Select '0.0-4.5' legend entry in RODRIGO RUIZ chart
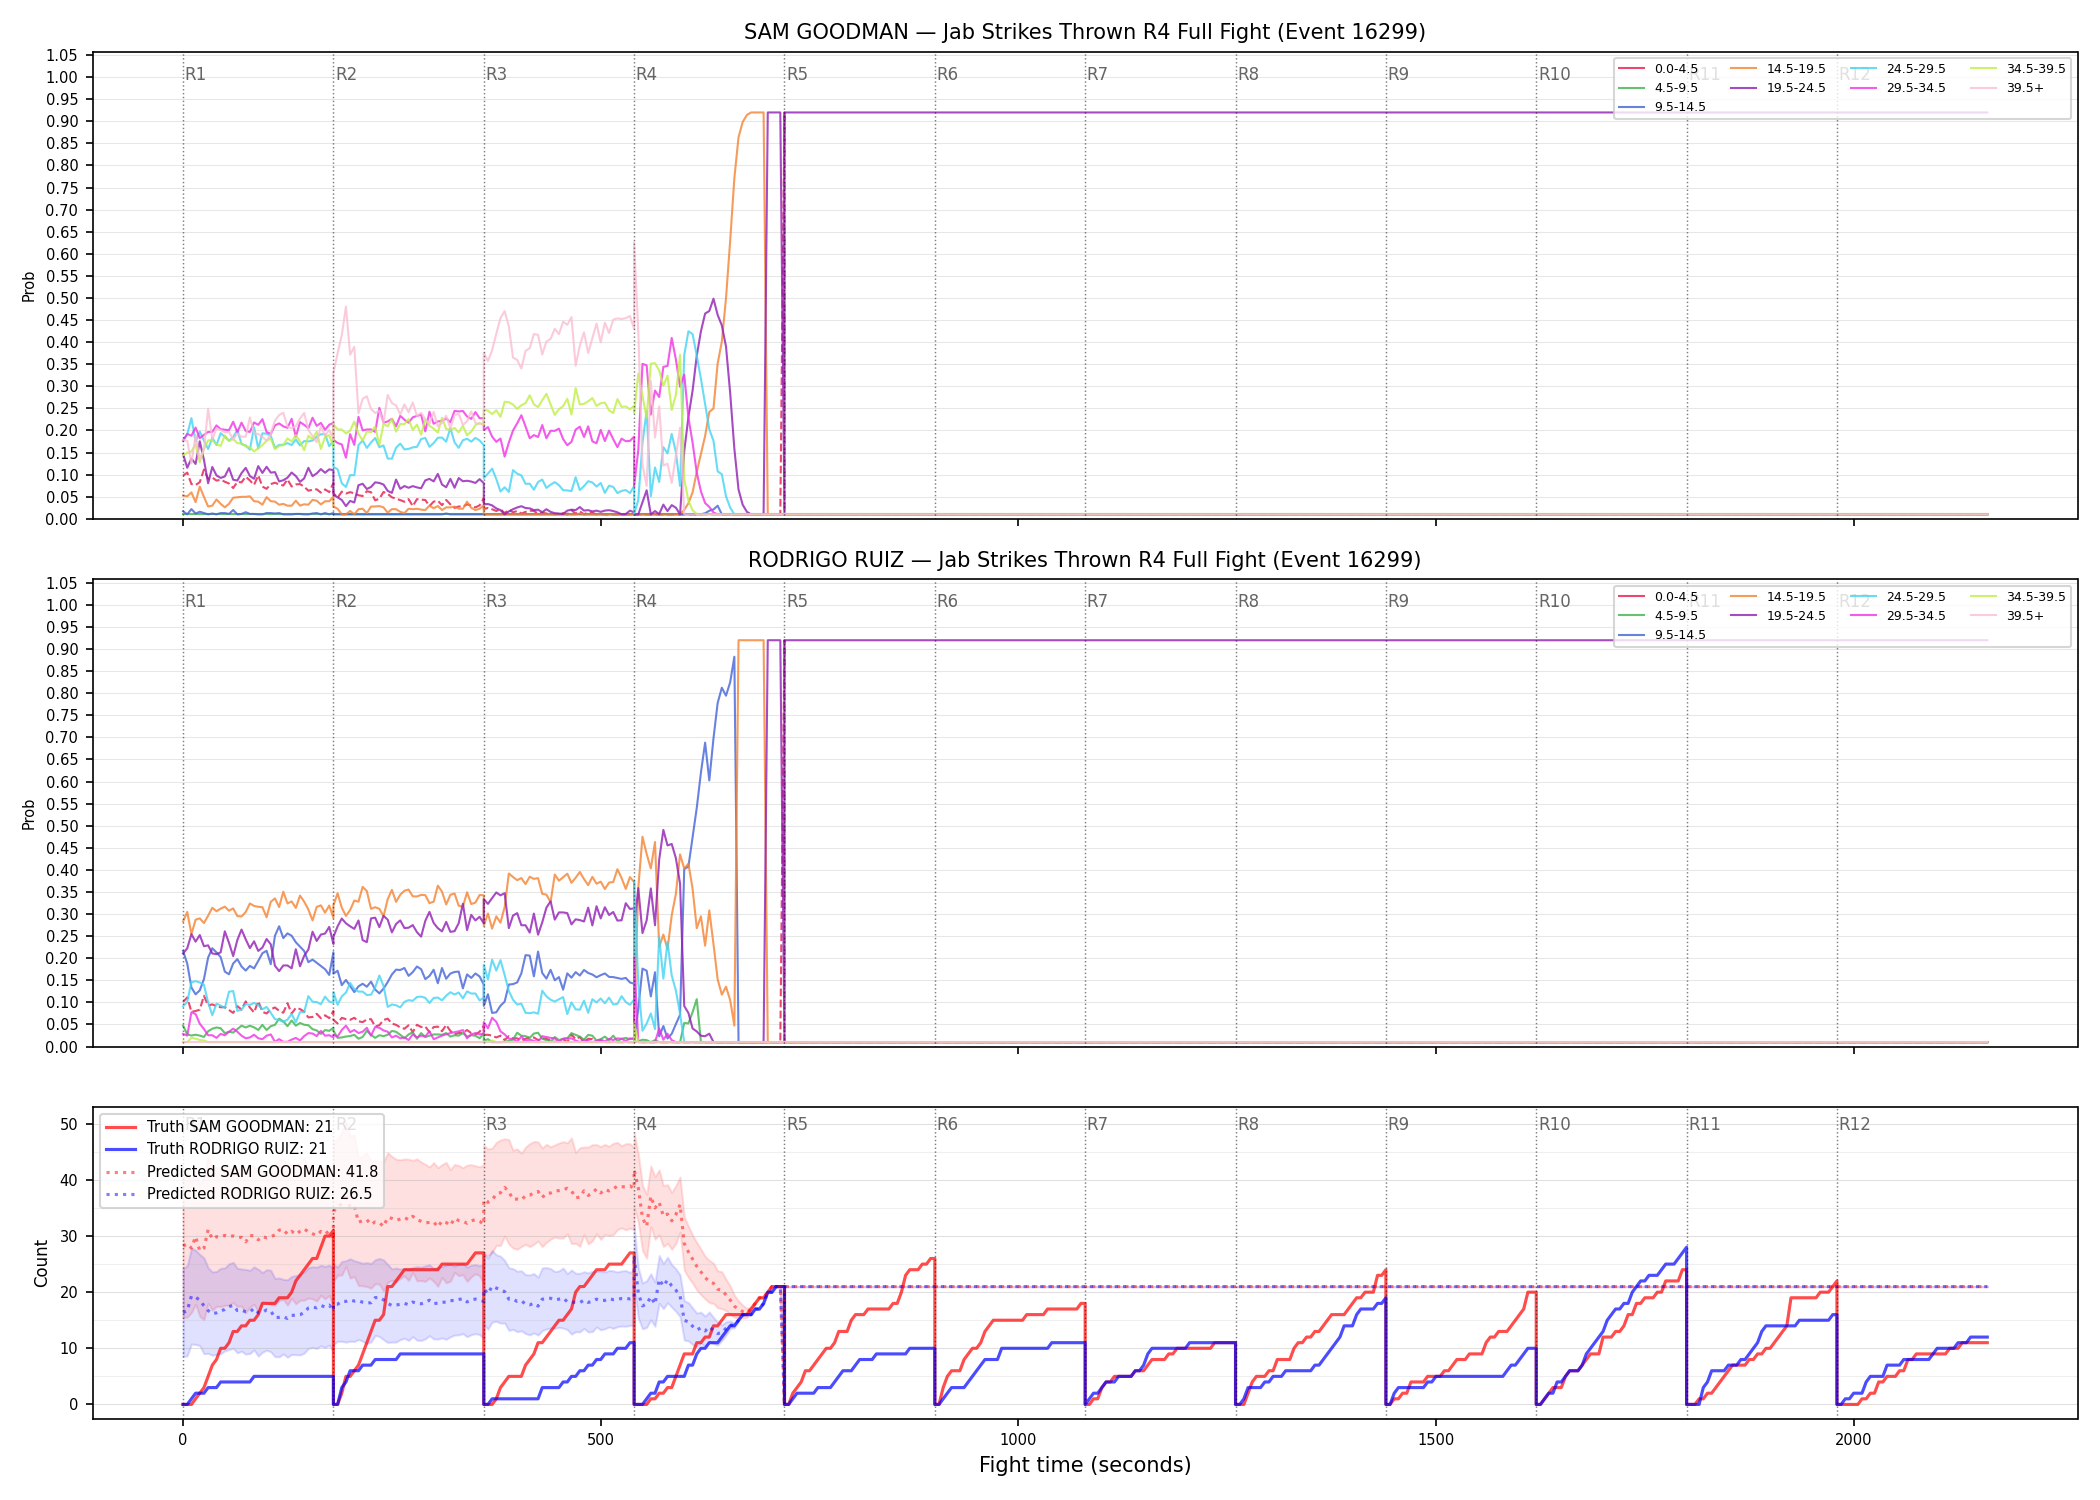Viewport: 2100px width, 1500px height. tap(1658, 597)
